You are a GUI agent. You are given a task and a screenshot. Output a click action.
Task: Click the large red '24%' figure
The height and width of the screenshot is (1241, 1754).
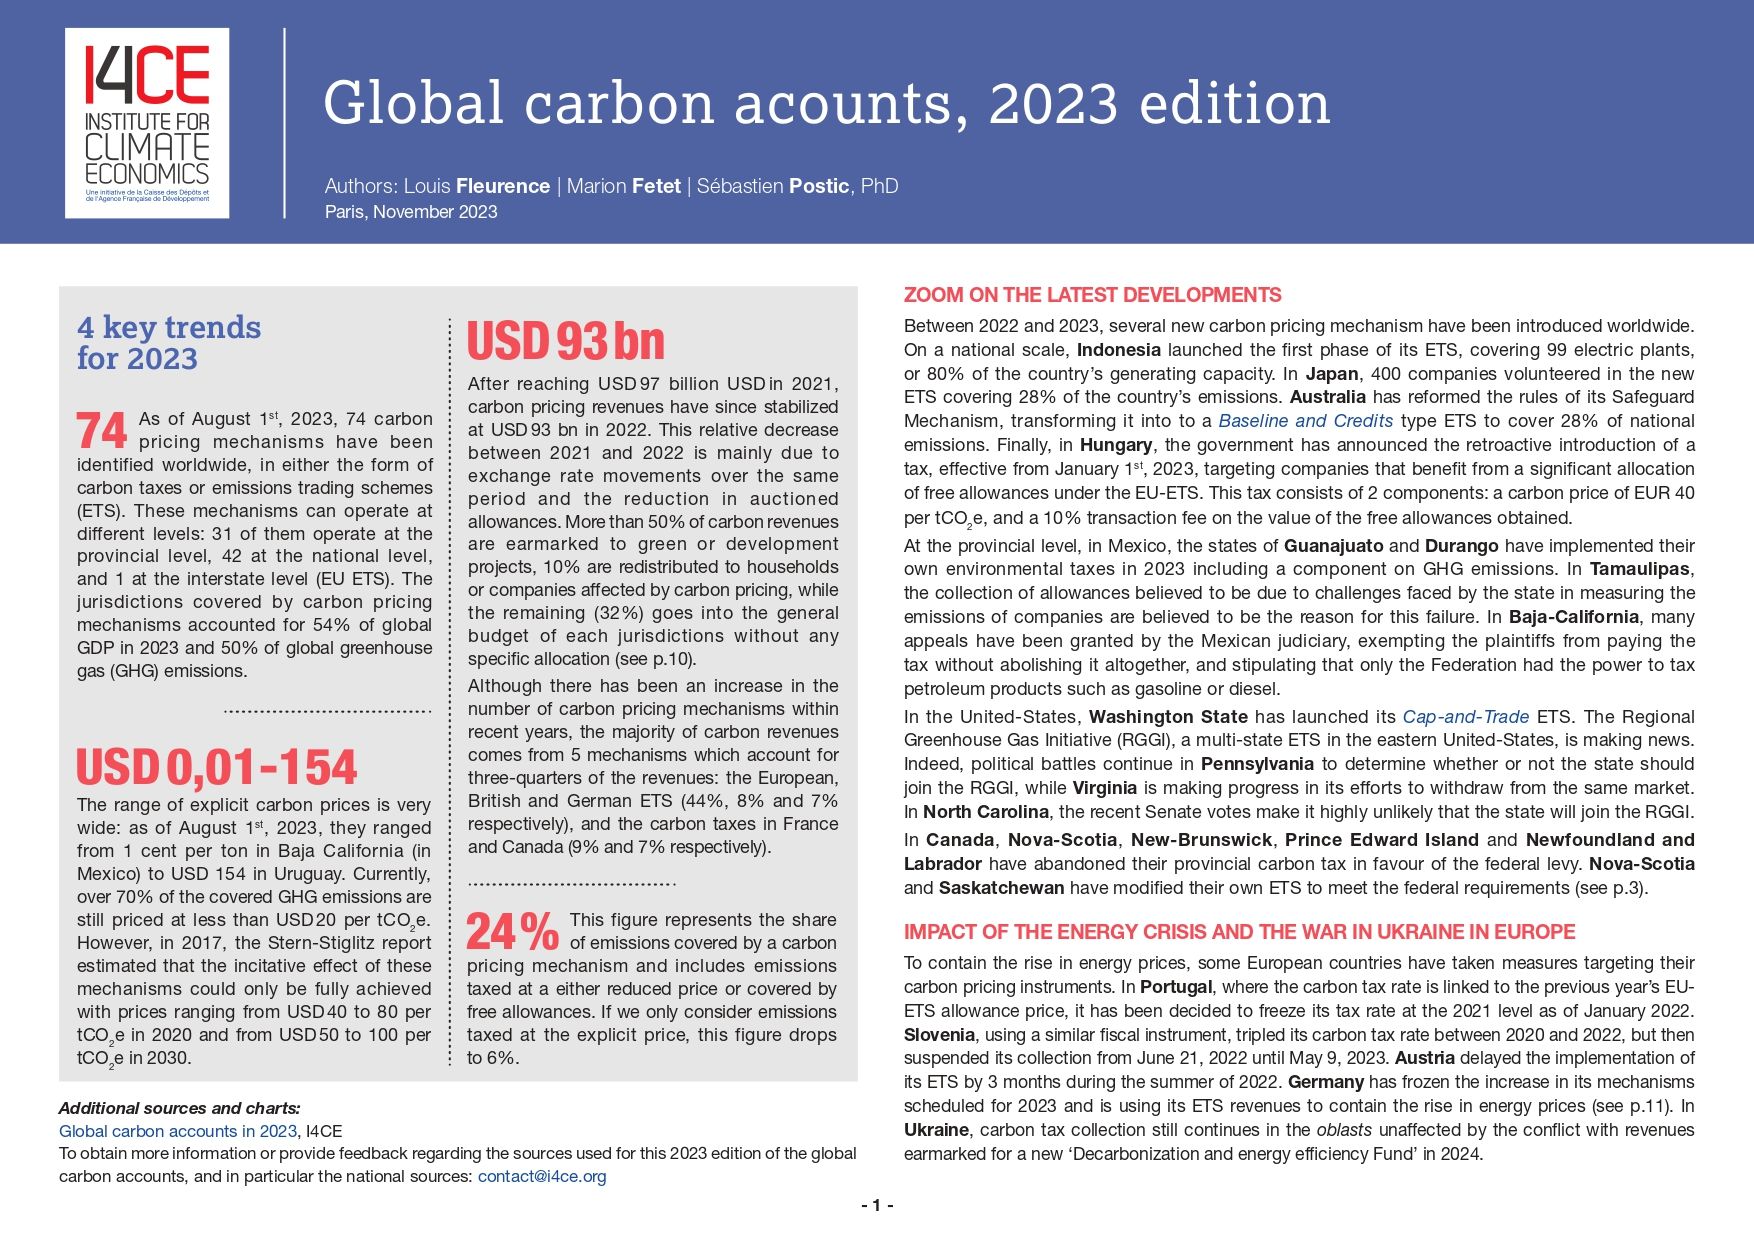(x=512, y=932)
